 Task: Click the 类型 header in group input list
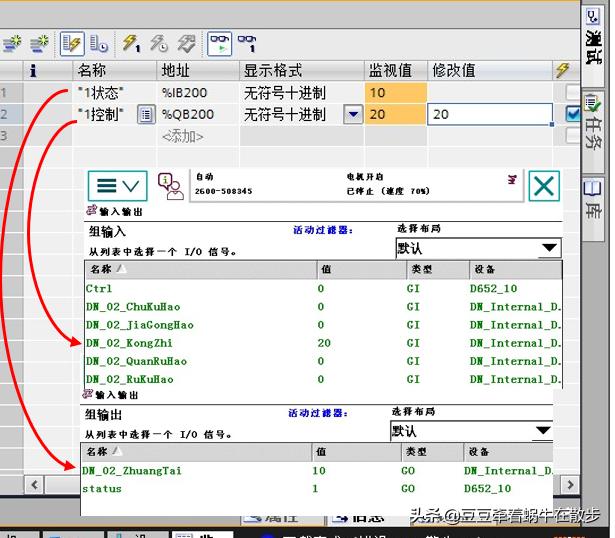pyautogui.click(x=438, y=269)
